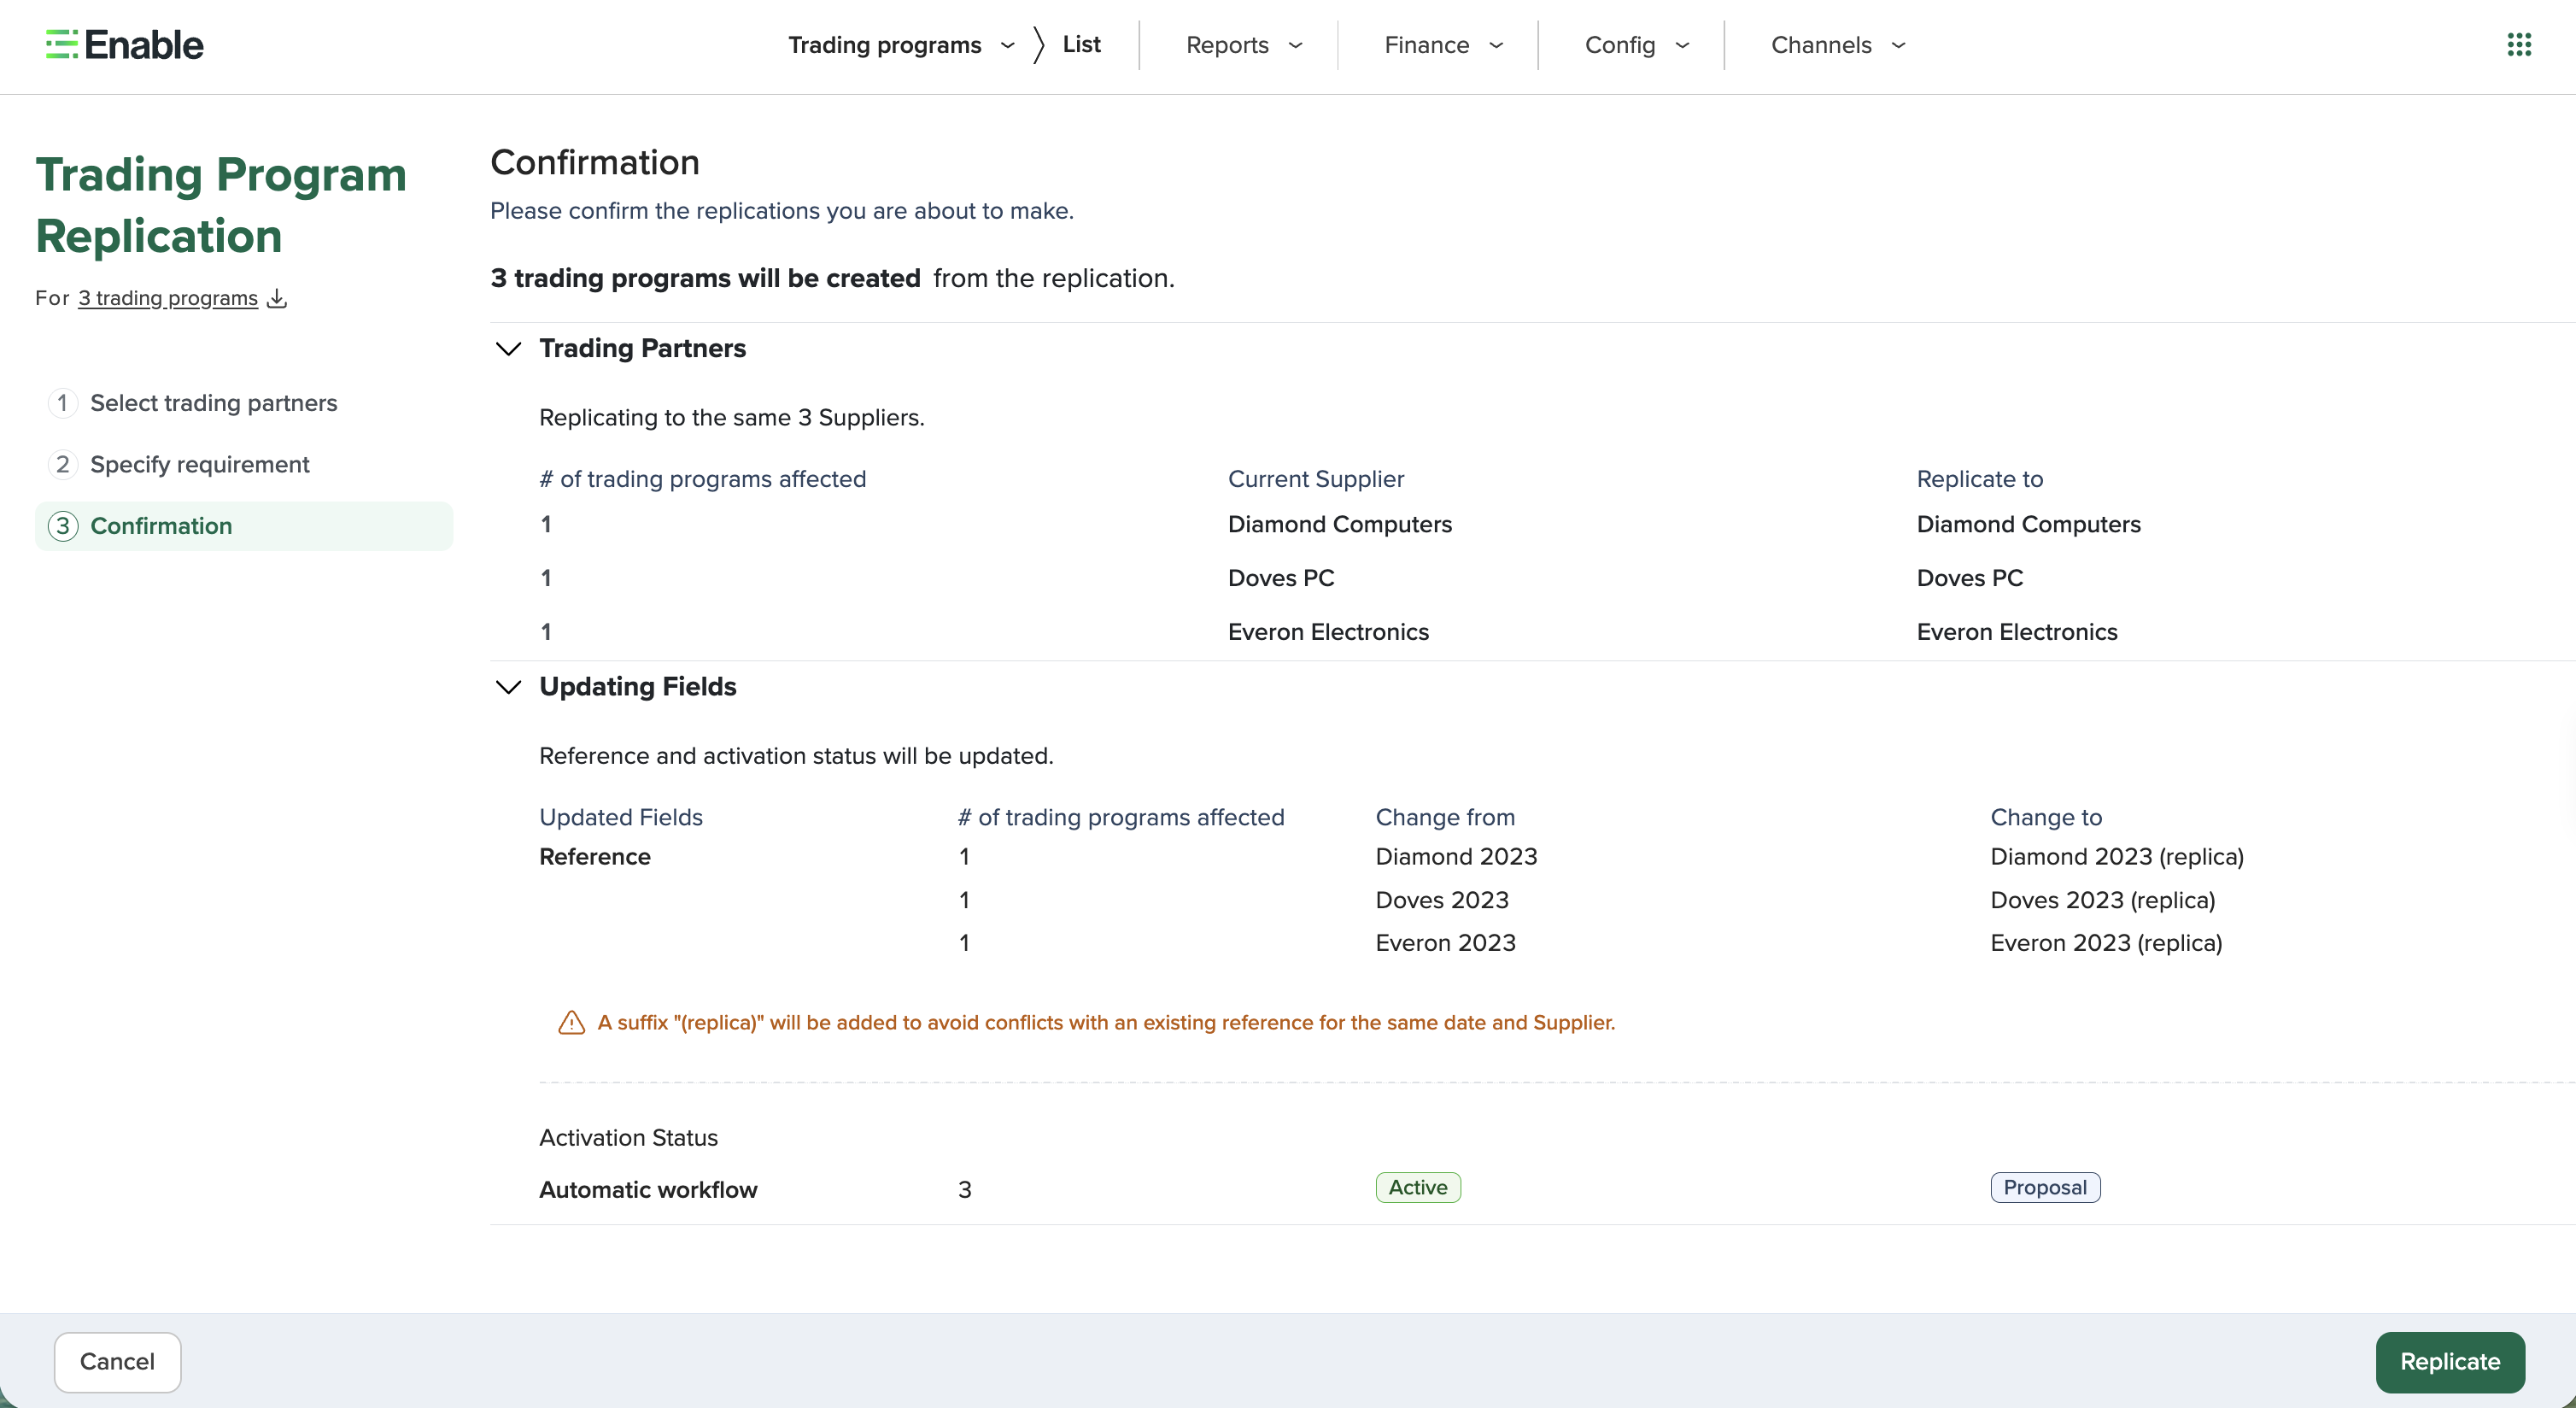
Task: Click the Activation Status heading
Action: point(628,1138)
